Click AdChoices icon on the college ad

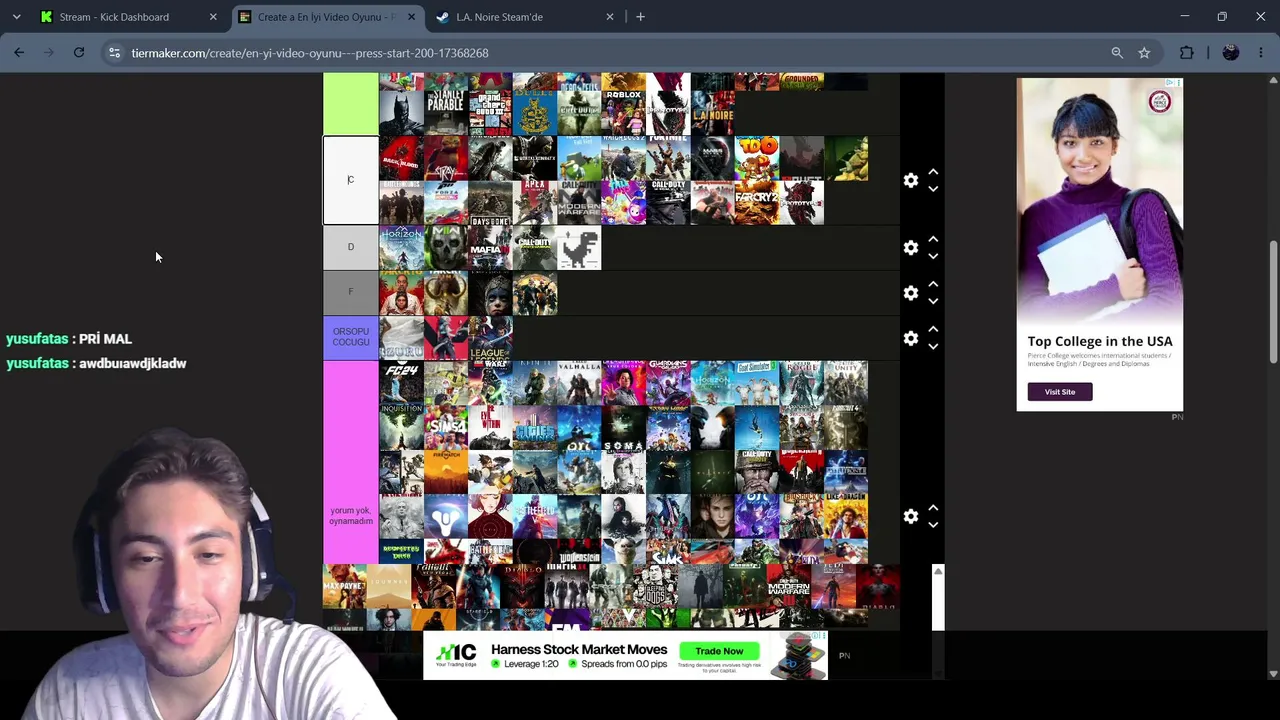[x=1177, y=83]
